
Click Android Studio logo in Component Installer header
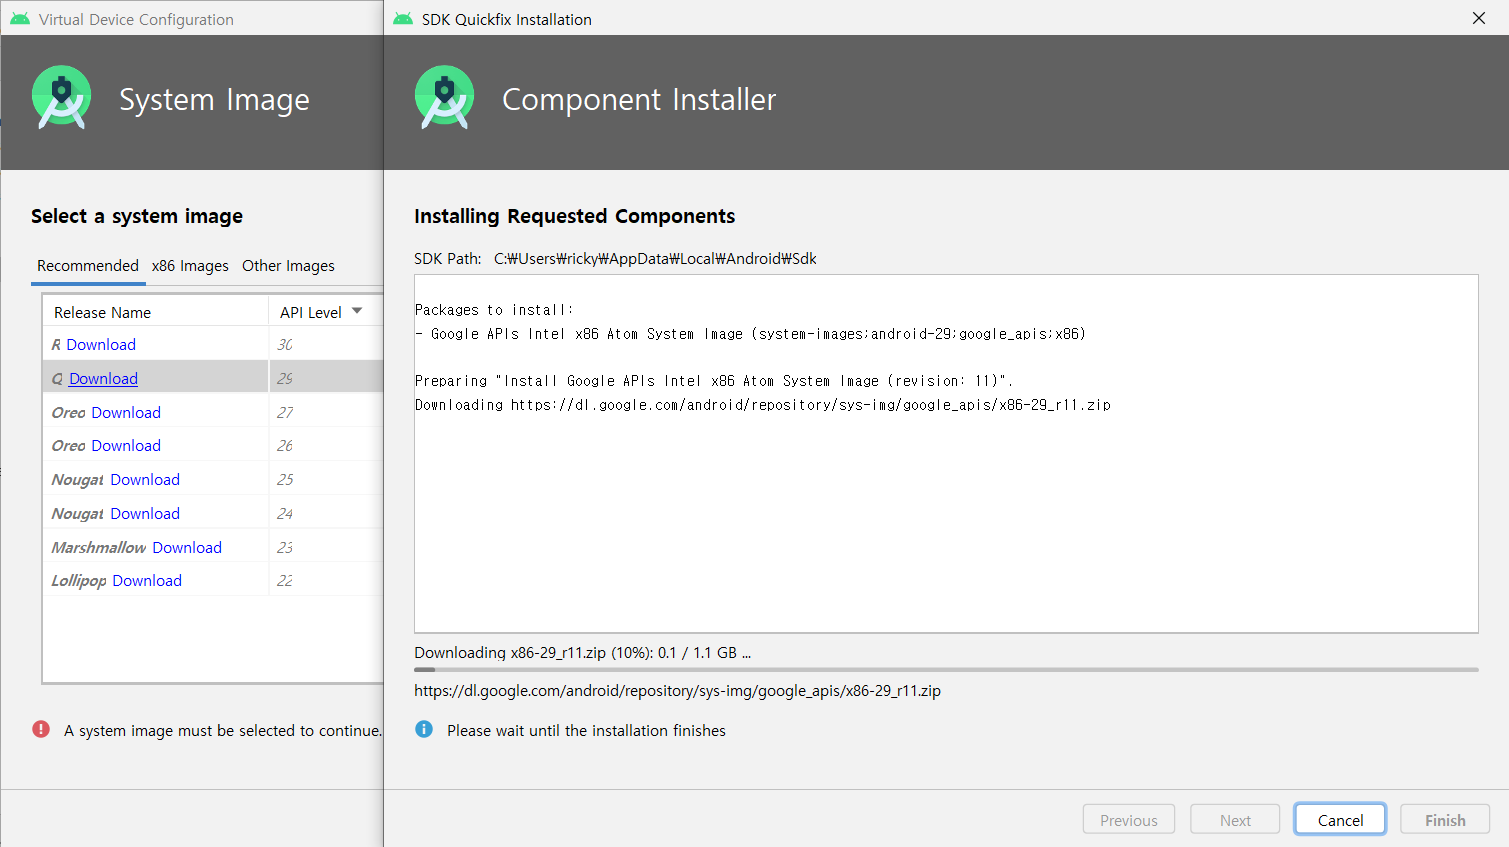pos(444,97)
